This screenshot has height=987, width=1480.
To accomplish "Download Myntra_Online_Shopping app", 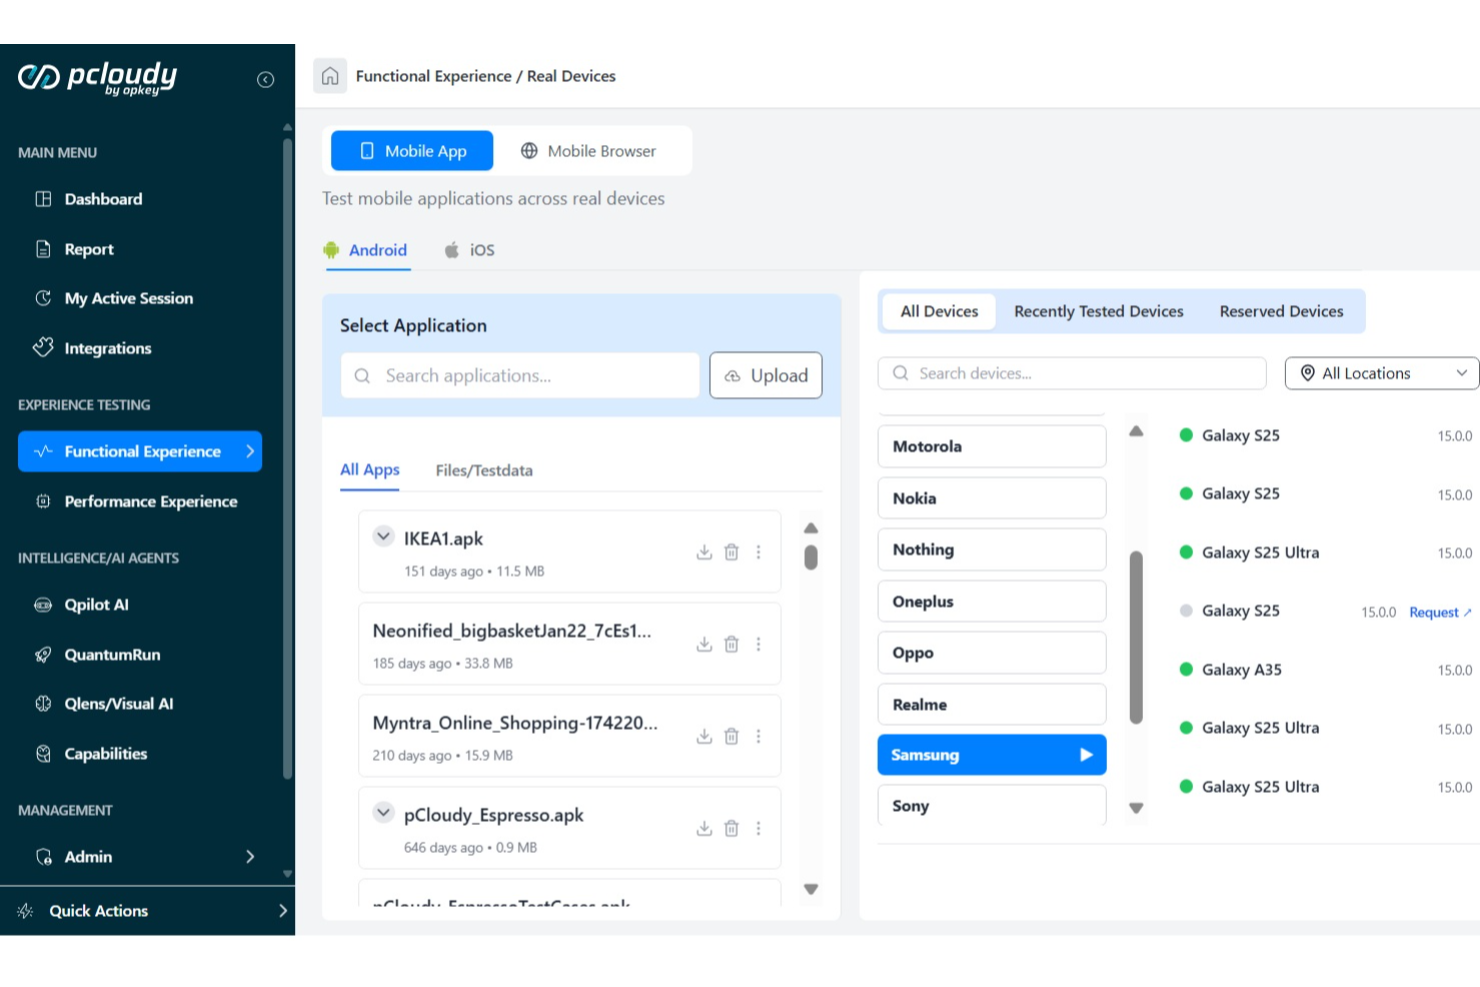I will (704, 736).
